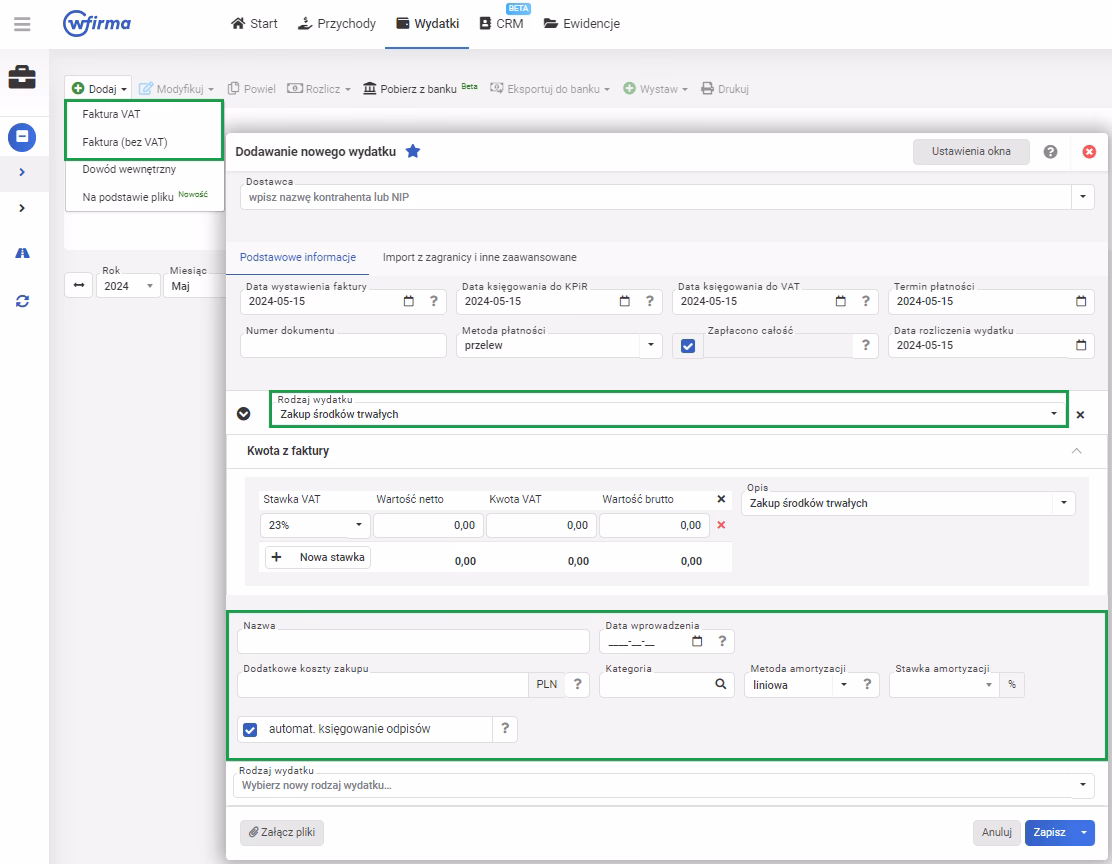
Task: Open the Stawka VAT 23% dropdown
Action: [358, 525]
